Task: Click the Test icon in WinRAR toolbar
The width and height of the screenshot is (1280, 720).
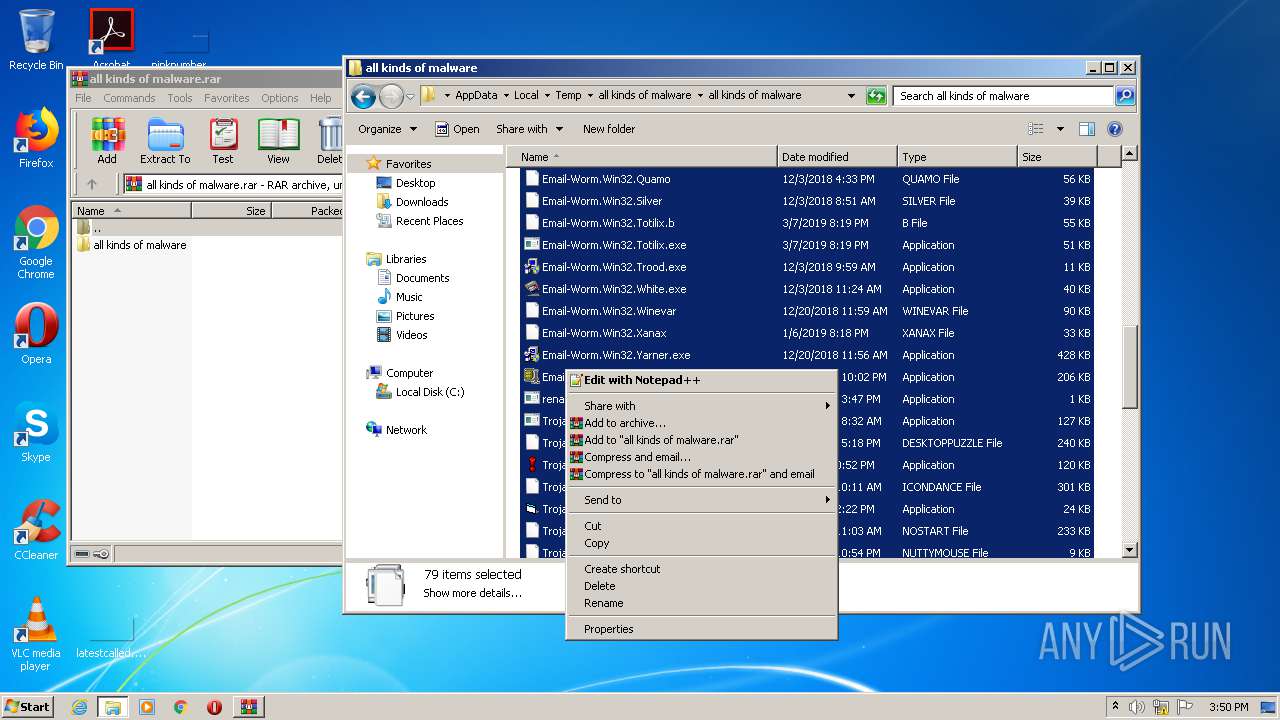Action: 223,141
